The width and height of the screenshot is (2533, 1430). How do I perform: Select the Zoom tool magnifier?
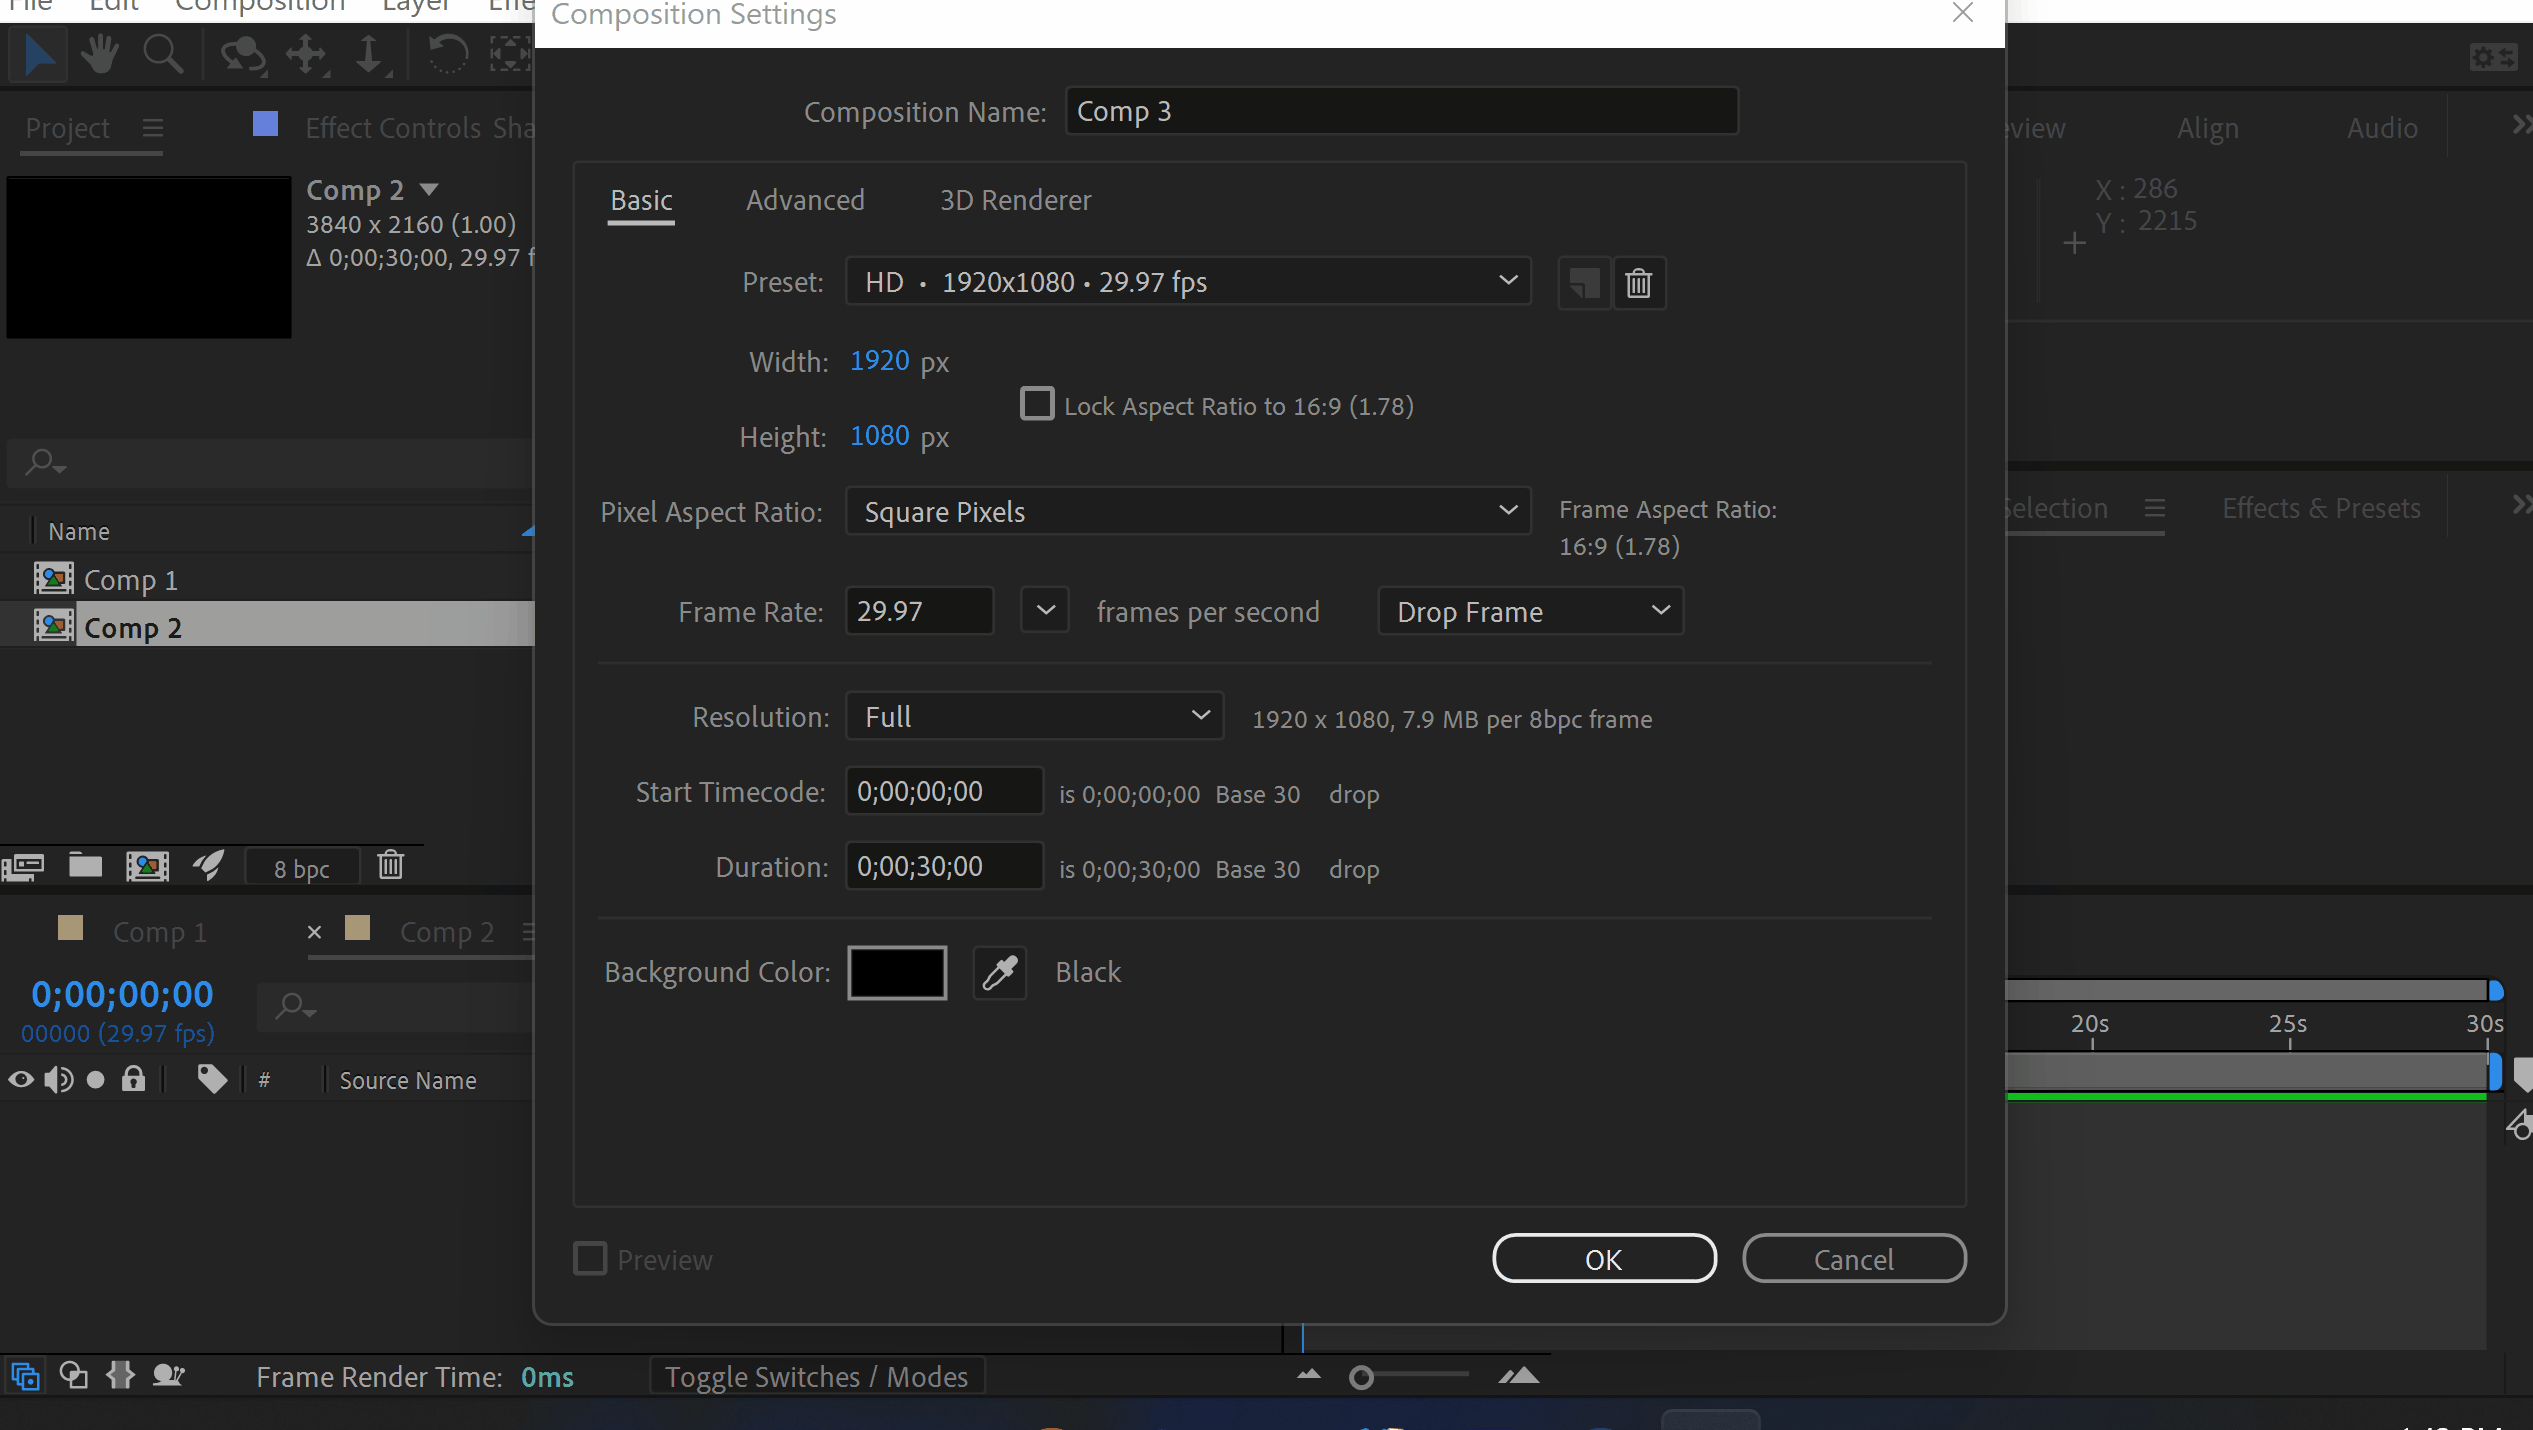[162, 53]
